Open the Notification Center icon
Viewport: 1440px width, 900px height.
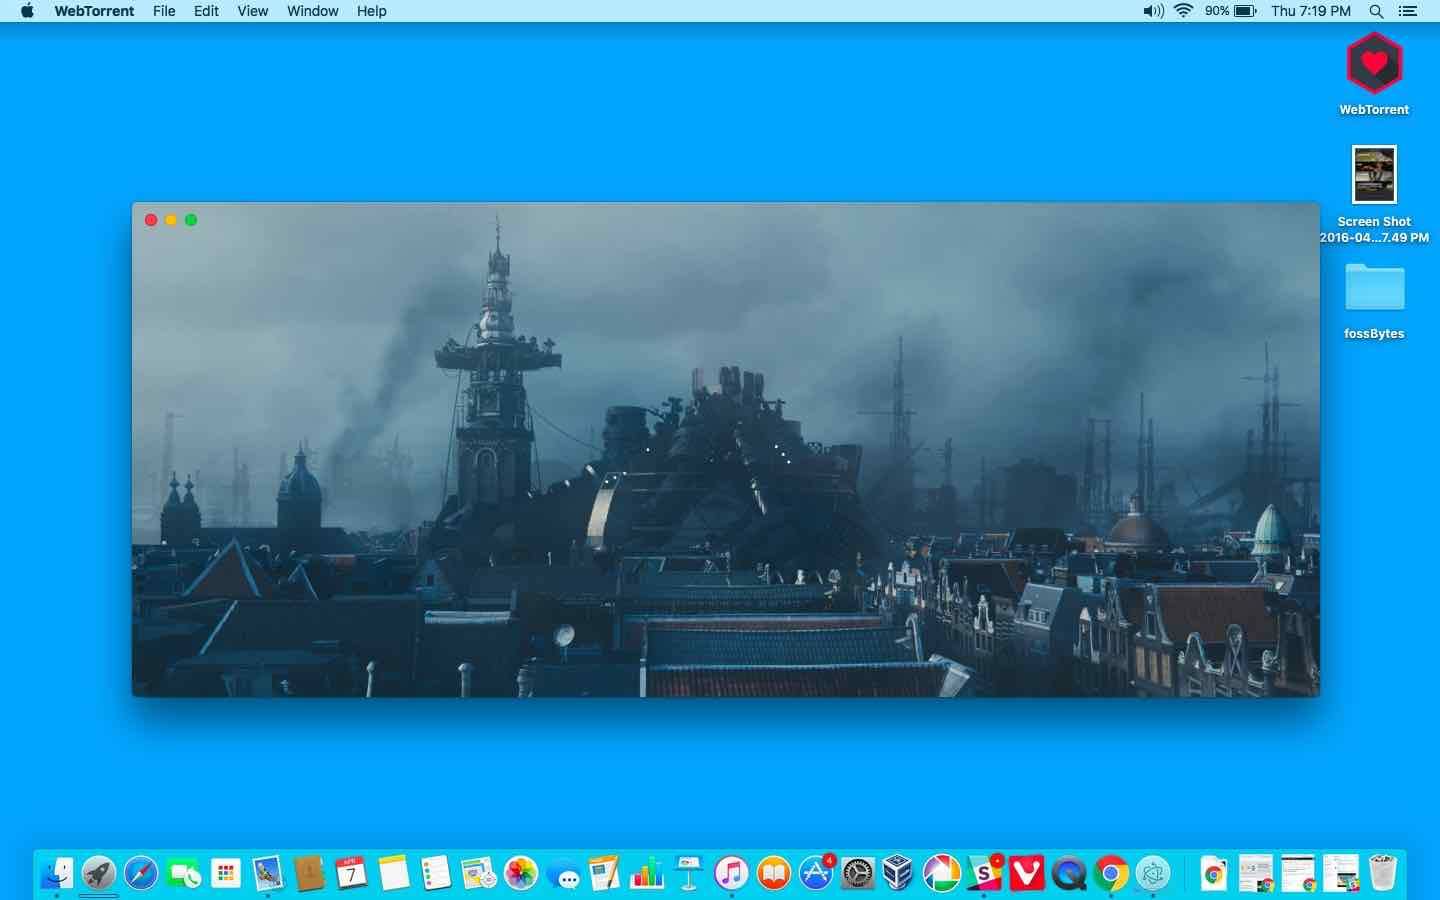coord(1408,11)
